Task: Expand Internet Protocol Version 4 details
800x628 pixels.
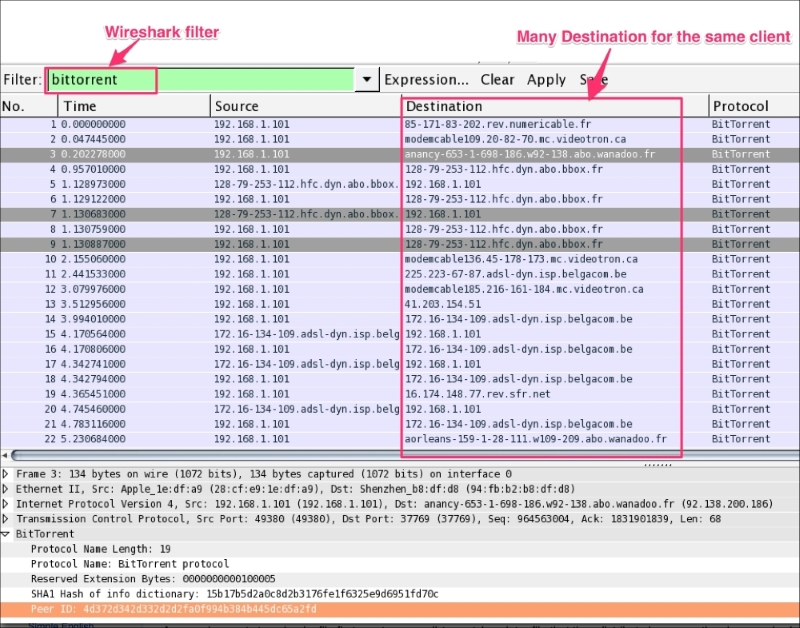Action: coord(6,504)
